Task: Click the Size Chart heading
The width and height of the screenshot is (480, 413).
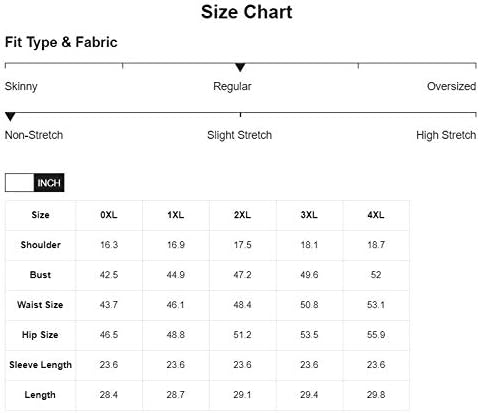Action: pos(247,12)
